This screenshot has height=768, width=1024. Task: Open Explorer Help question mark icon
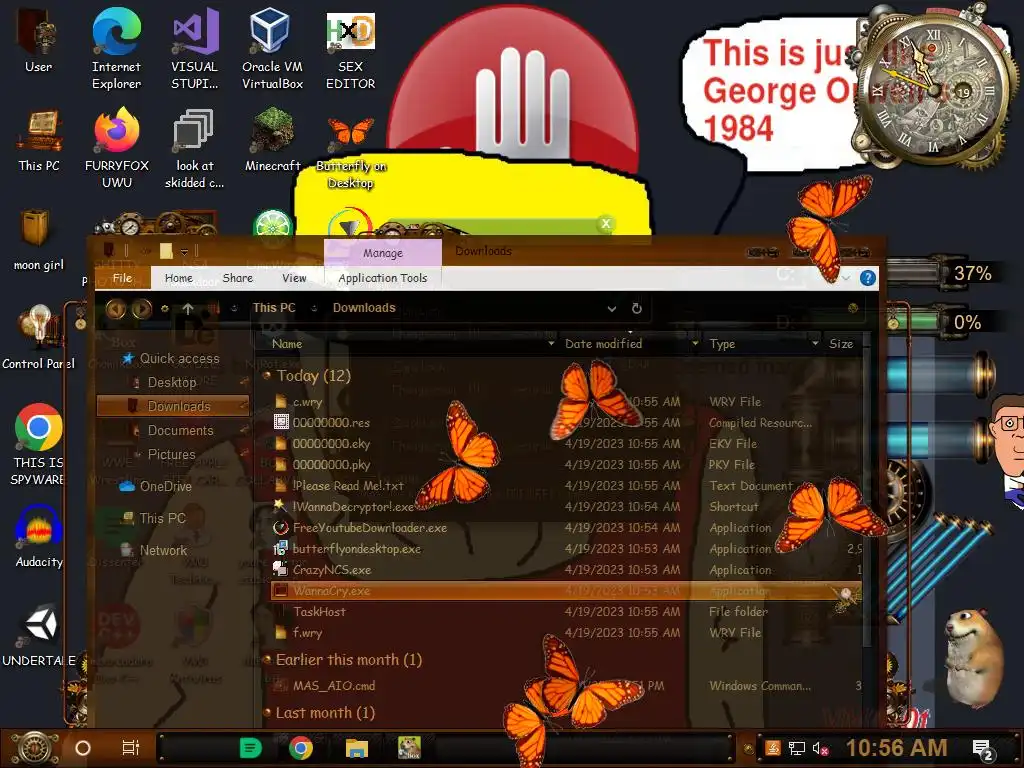(x=867, y=278)
